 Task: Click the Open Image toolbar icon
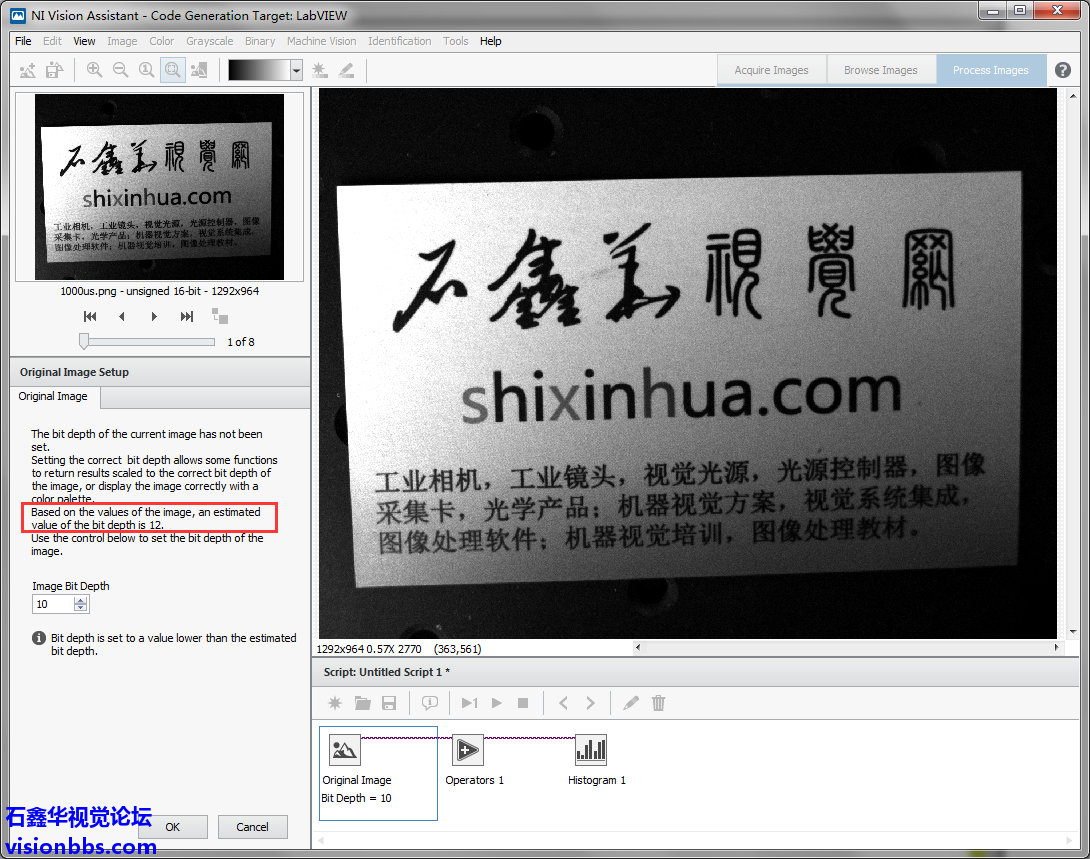pyautogui.click(x=28, y=70)
